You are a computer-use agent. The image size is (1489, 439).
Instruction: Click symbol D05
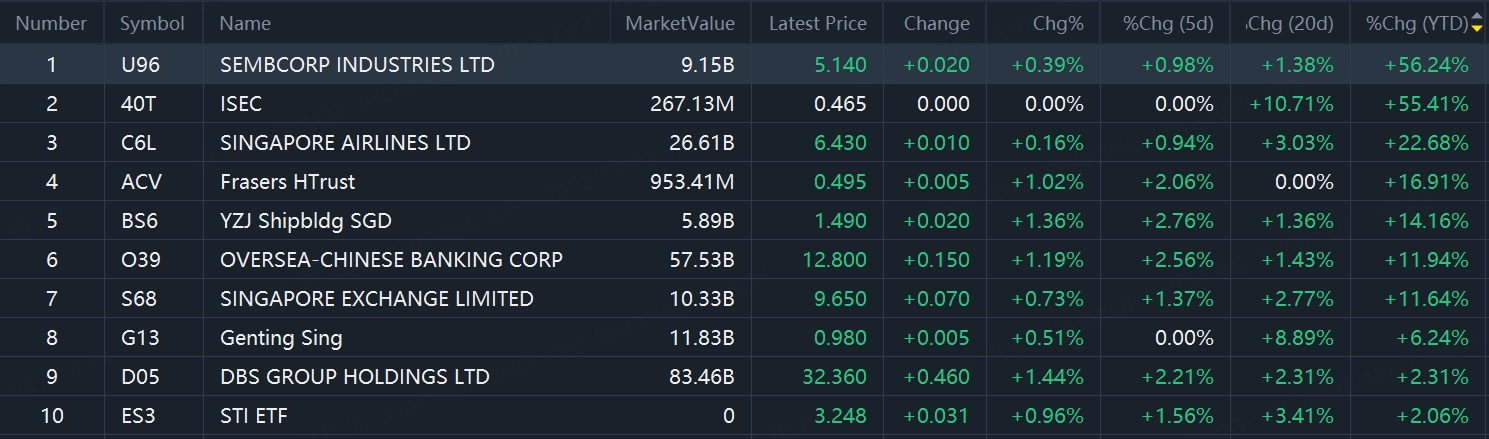point(139,377)
